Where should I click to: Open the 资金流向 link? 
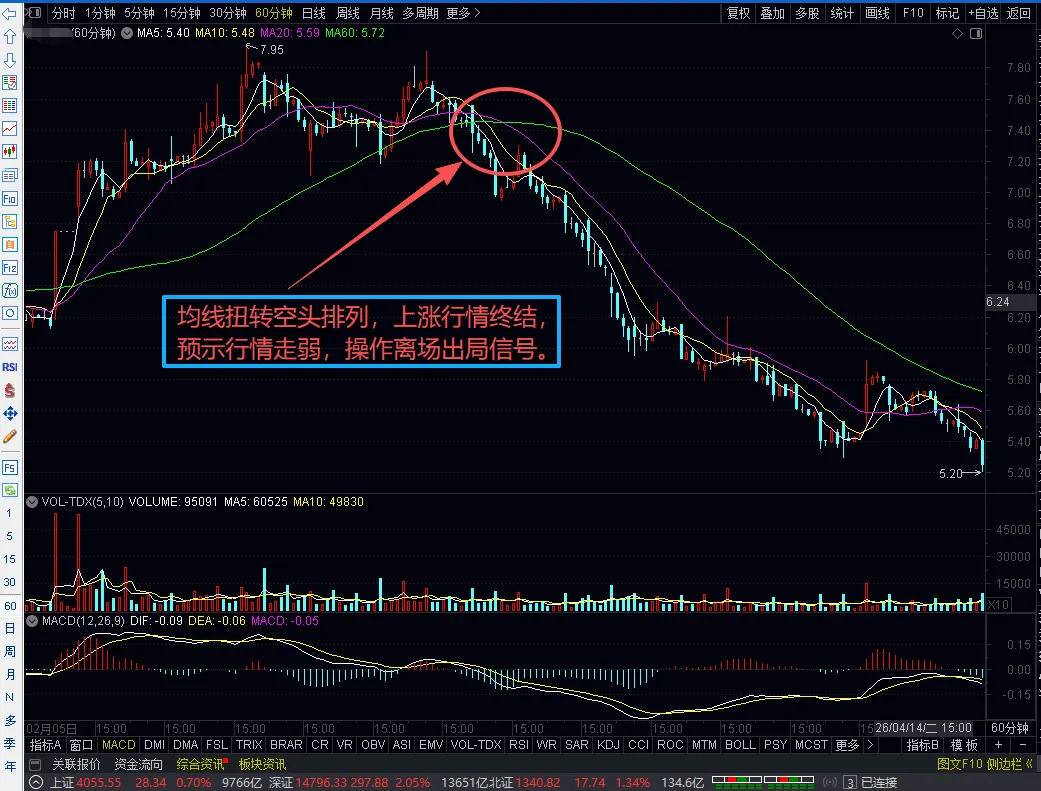(x=138, y=764)
